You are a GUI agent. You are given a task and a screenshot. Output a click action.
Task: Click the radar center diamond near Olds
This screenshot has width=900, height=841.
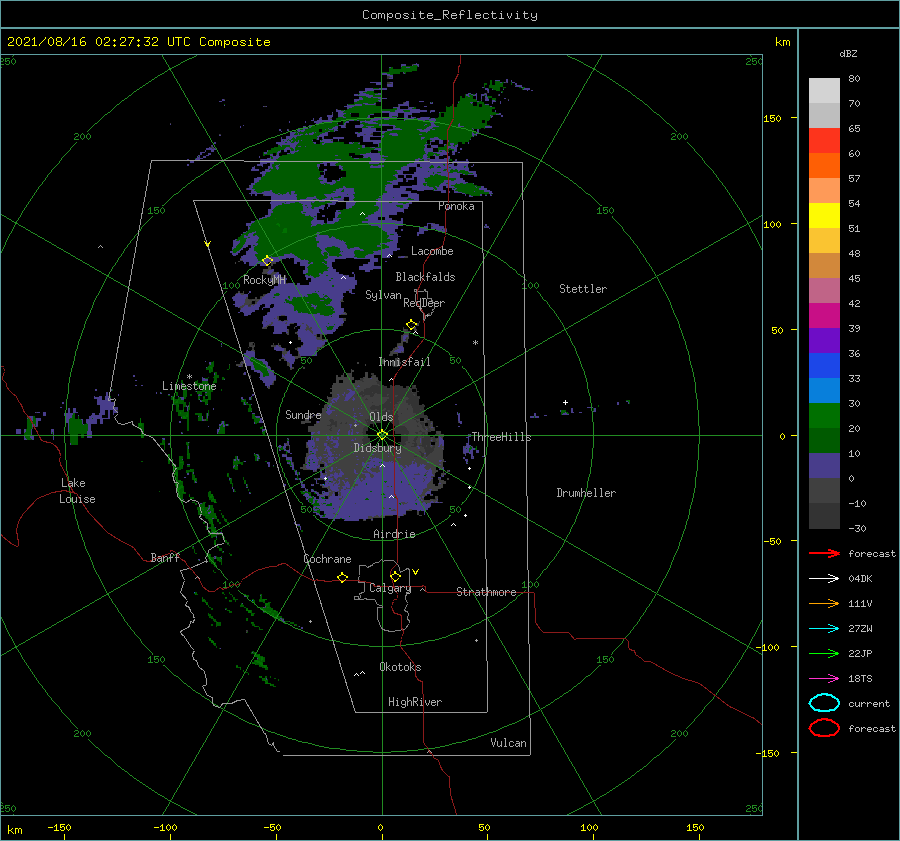pos(382,435)
